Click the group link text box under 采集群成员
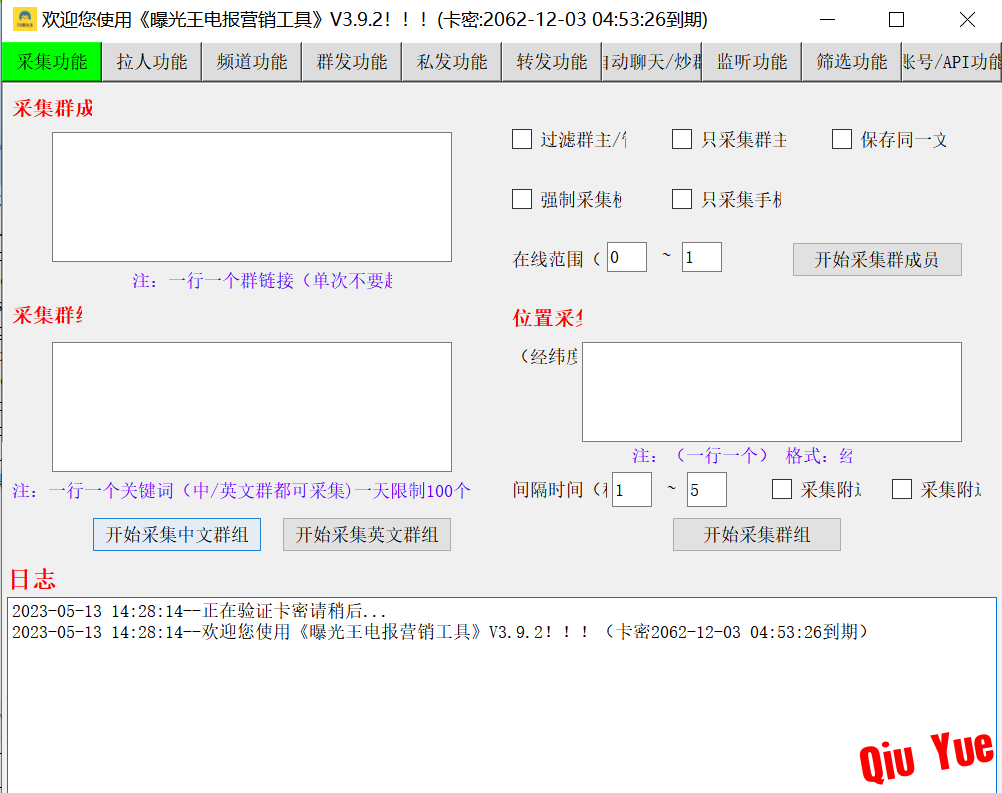 click(x=251, y=197)
